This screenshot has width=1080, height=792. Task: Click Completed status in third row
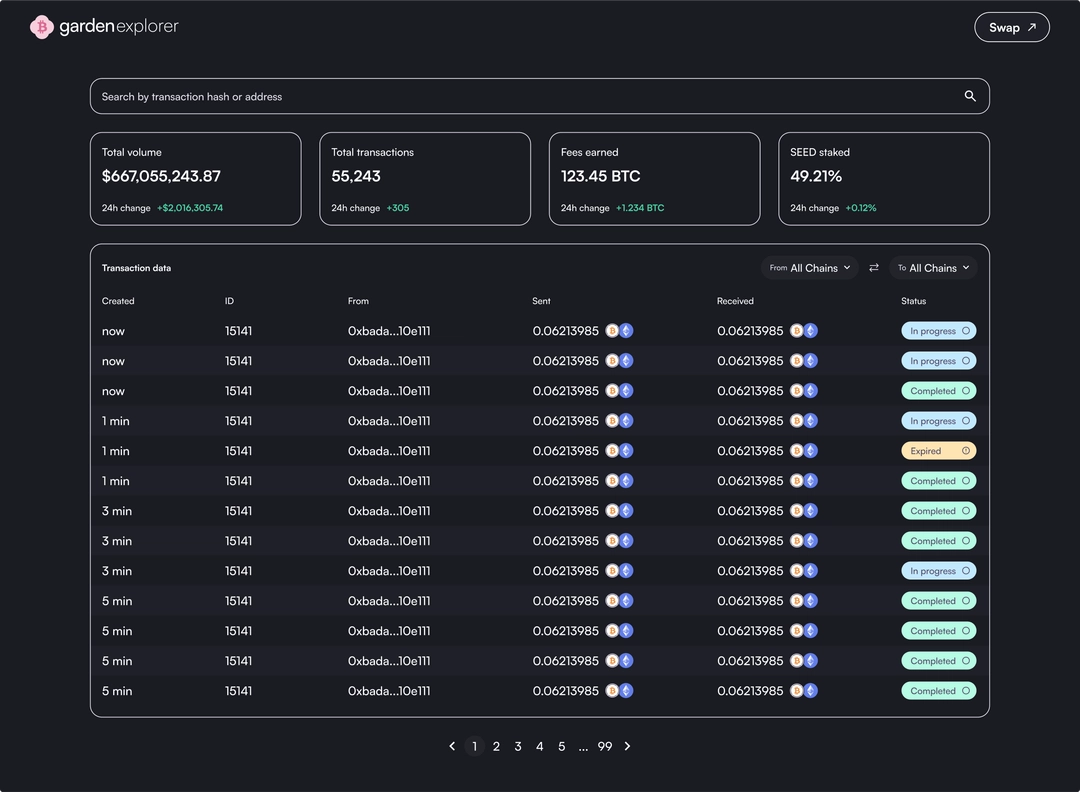click(x=938, y=391)
